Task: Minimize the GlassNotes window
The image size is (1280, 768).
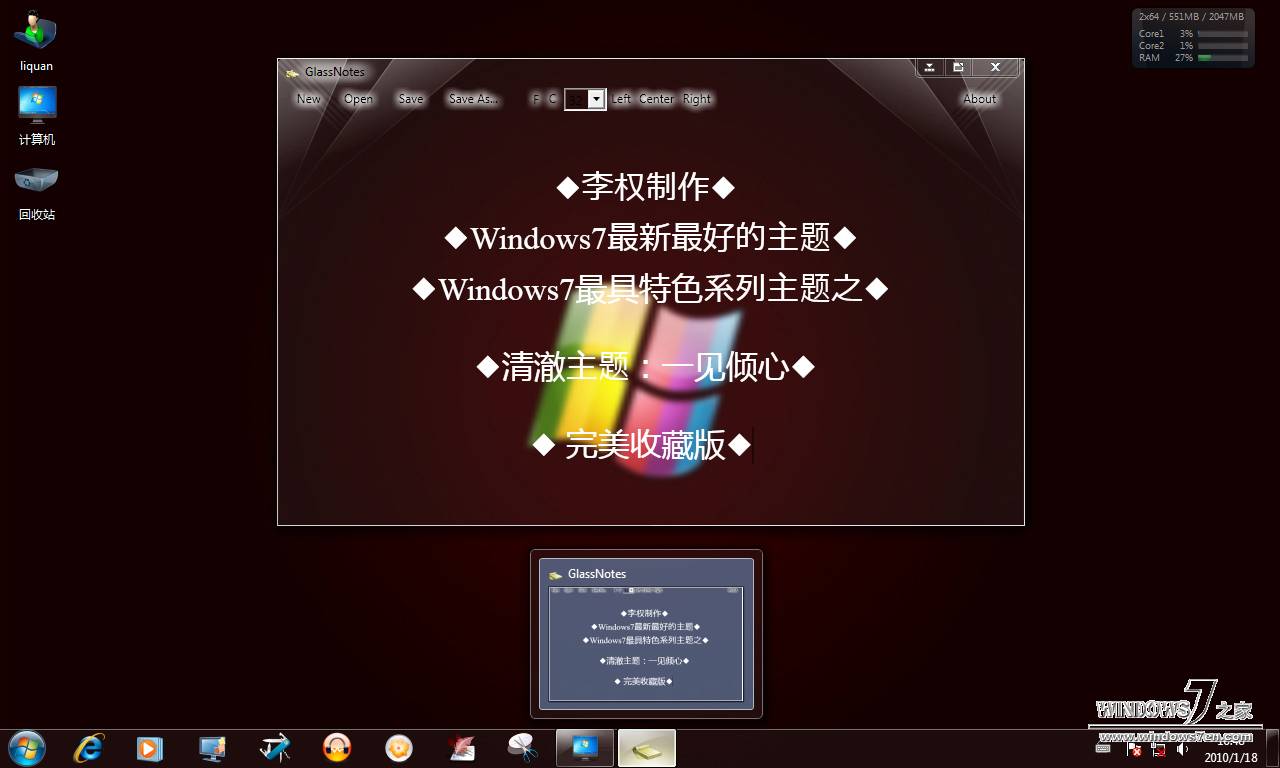Action: (930, 67)
